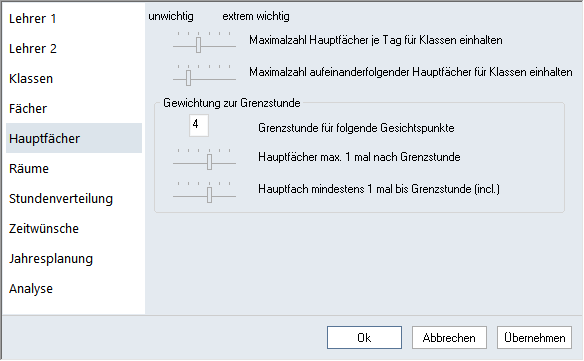Open the Lehrer 1 settings page
This screenshot has width=584, height=361.
(x=32, y=19)
